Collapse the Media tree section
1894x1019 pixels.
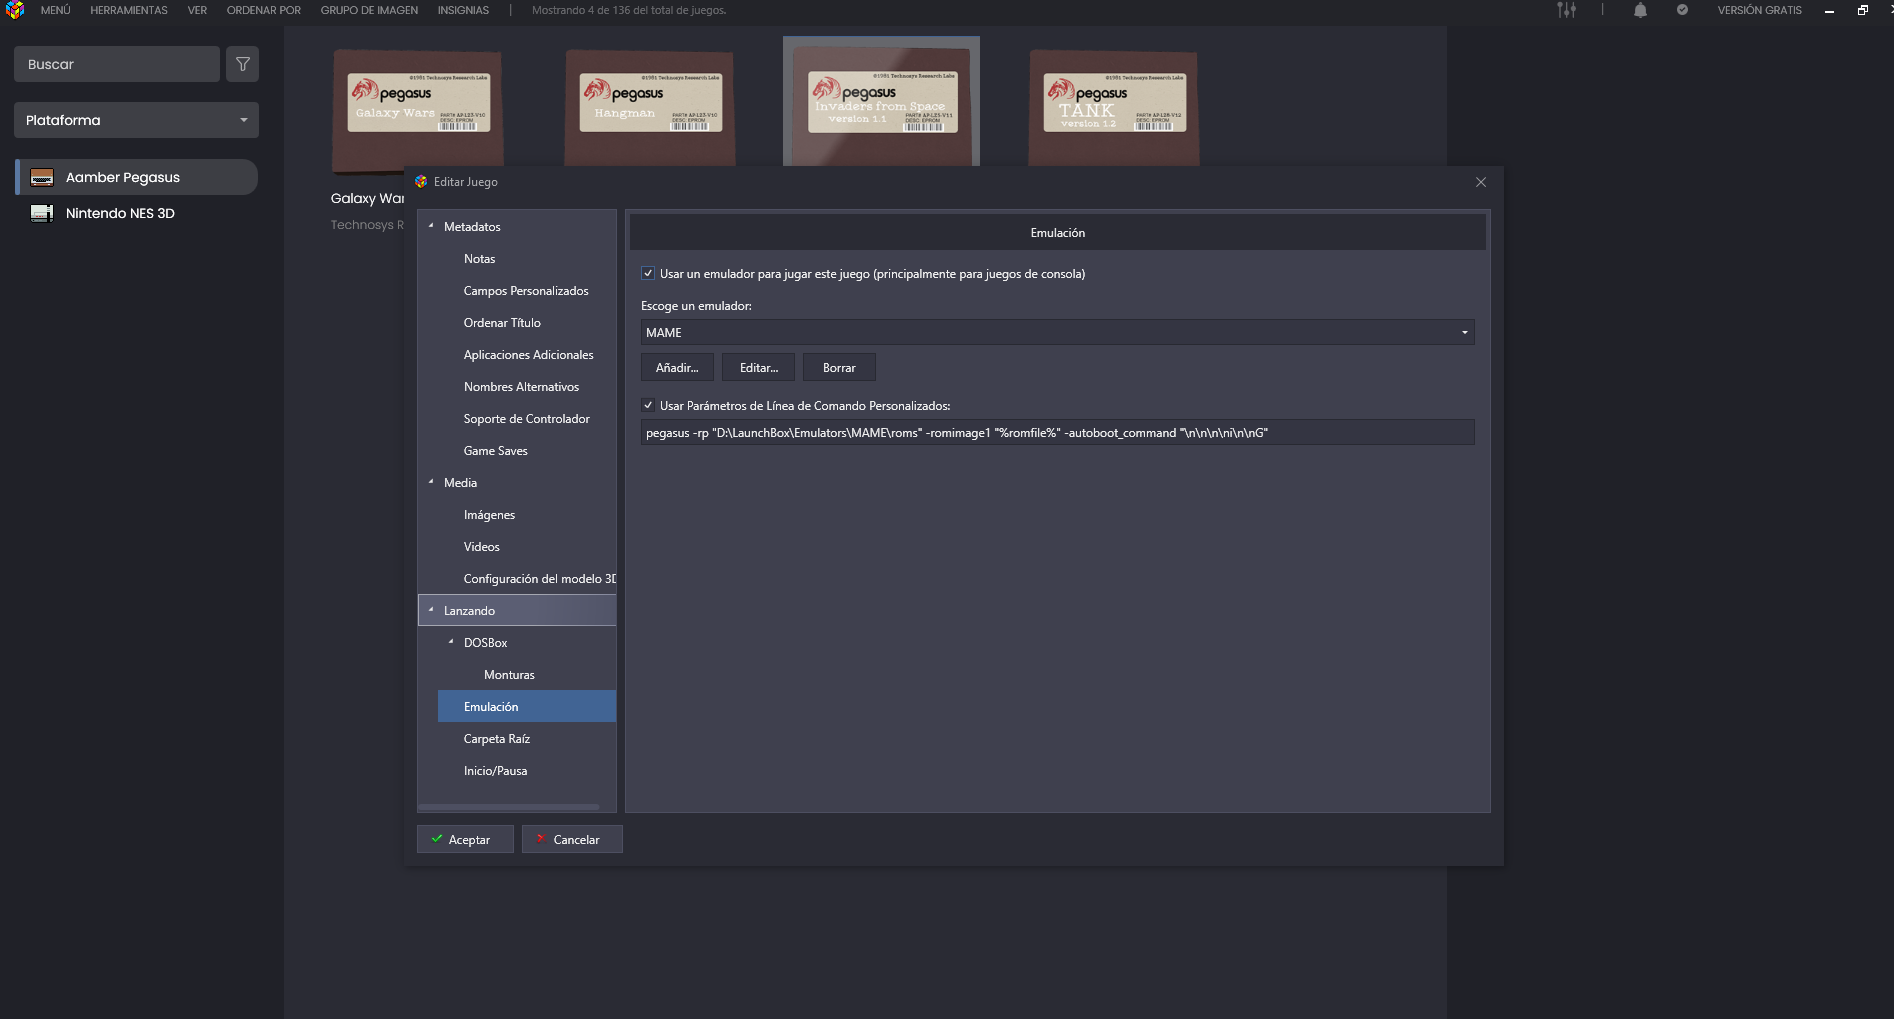(431, 482)
